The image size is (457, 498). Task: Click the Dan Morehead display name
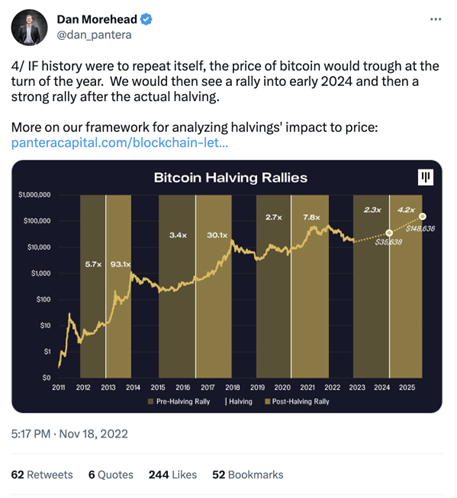[x=97, y=19]
